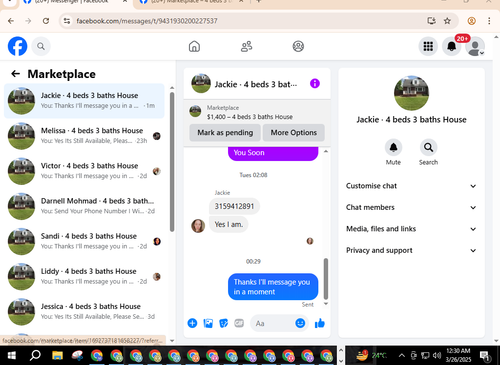Choose a sticker with the sticker icon

(x=224, y=323)
